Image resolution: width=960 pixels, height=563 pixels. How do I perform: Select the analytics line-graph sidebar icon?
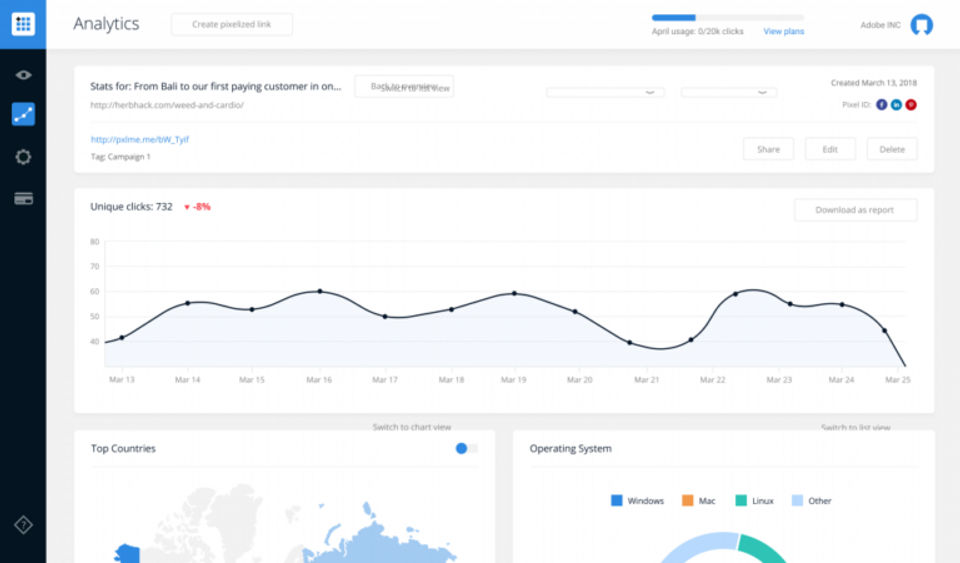coord(23,114)
